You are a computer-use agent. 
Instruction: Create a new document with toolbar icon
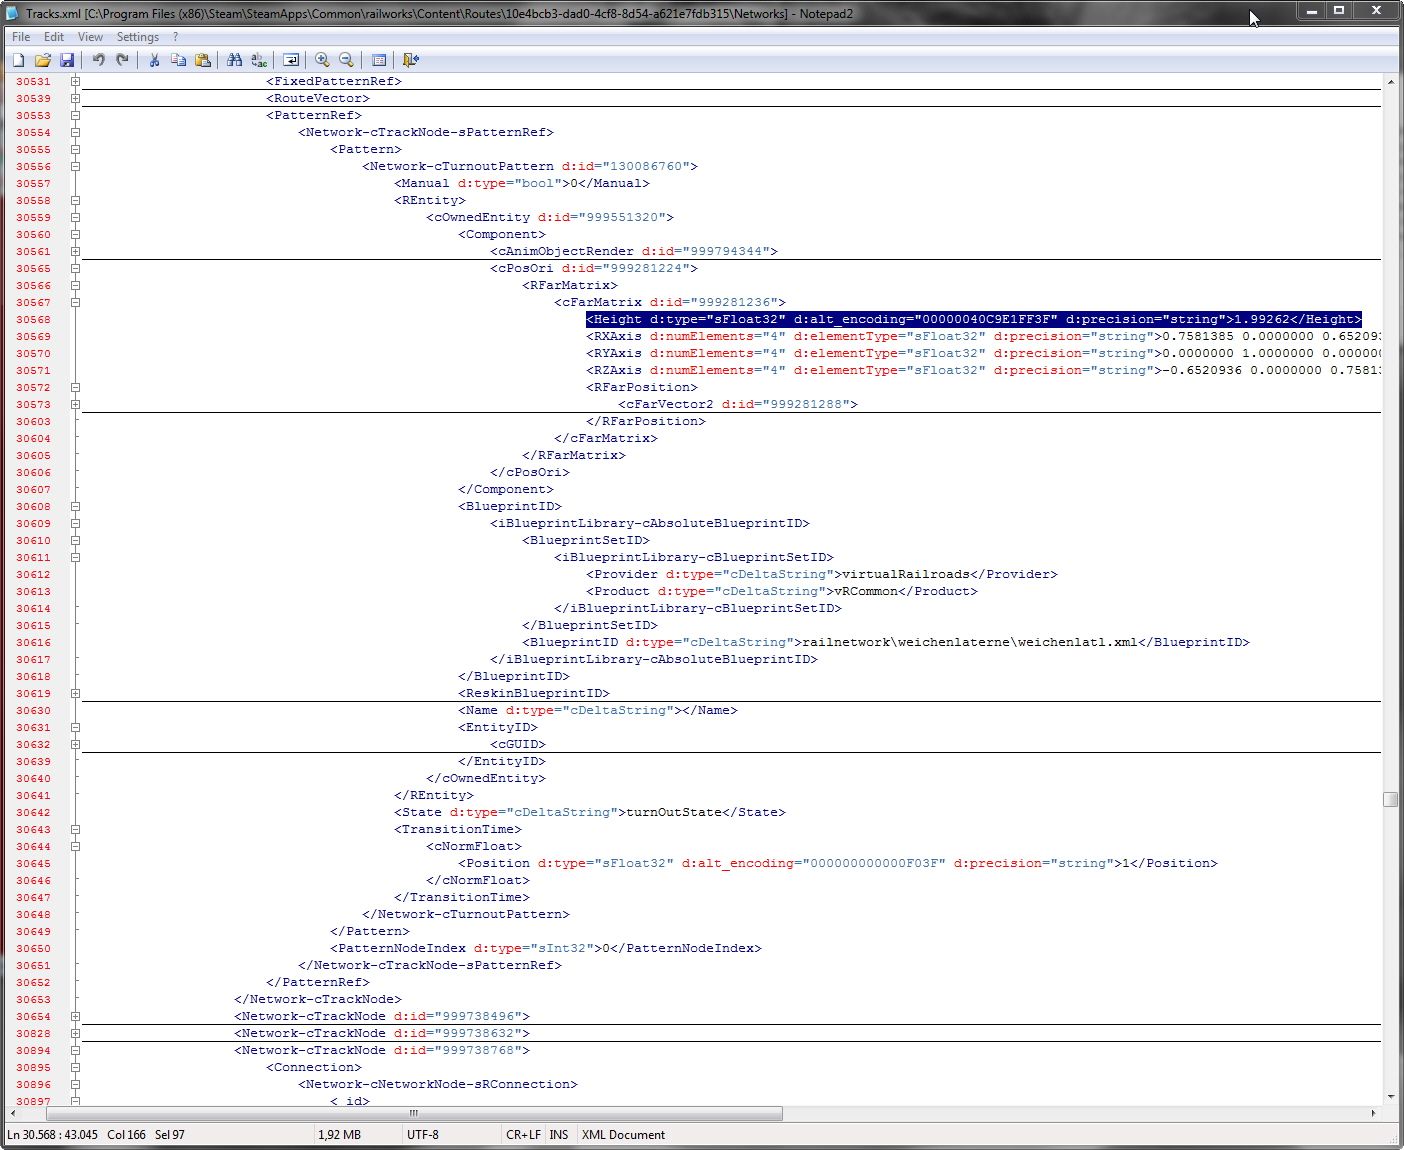[18, 60]
